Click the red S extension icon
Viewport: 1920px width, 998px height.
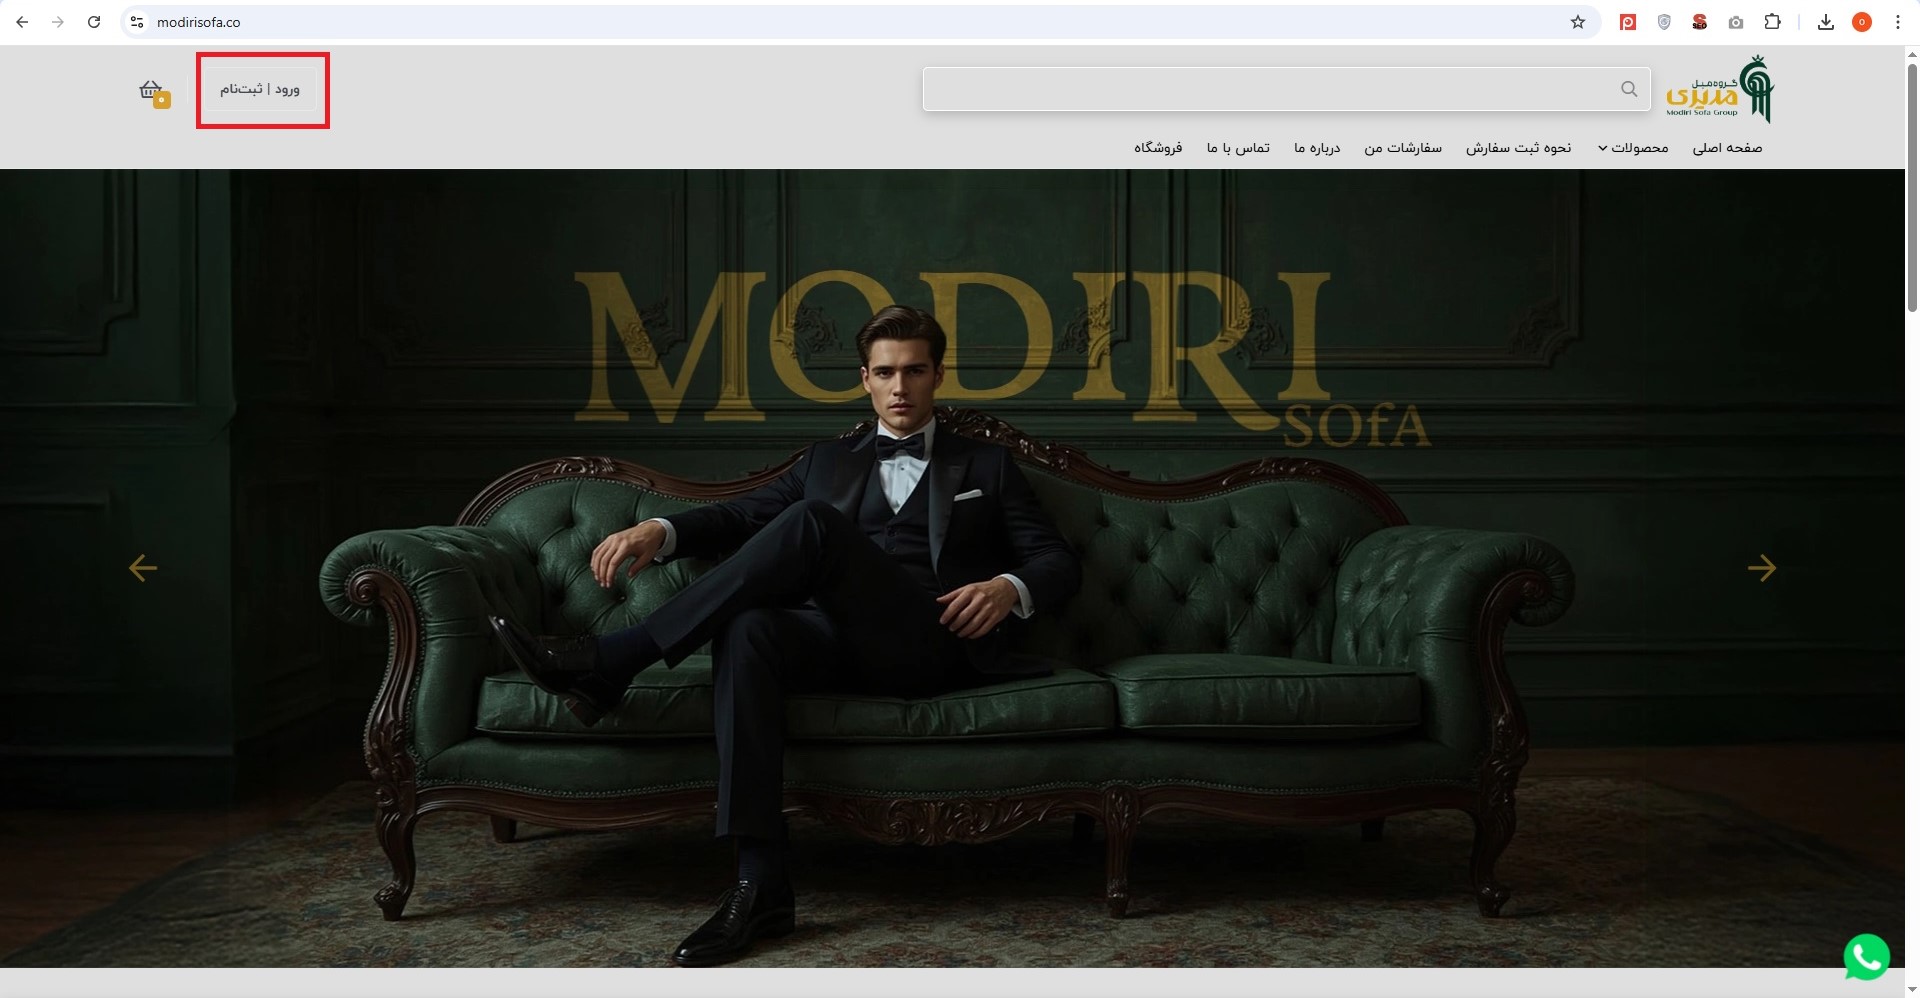1700,22
